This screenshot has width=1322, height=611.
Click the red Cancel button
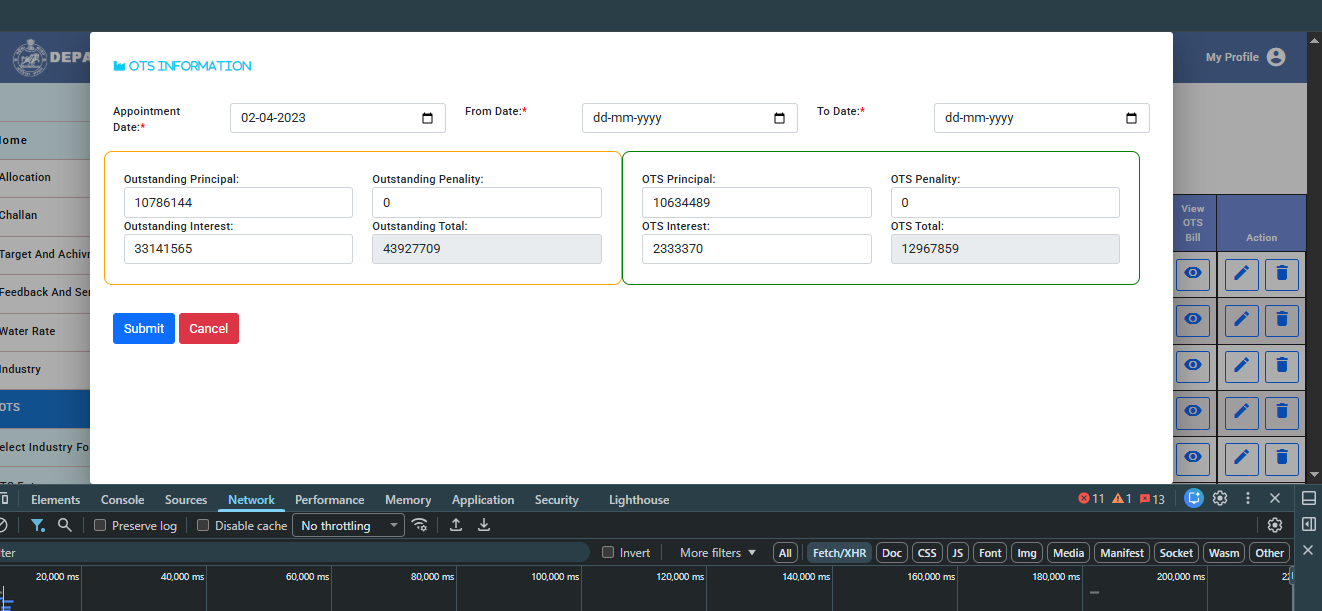209,329
